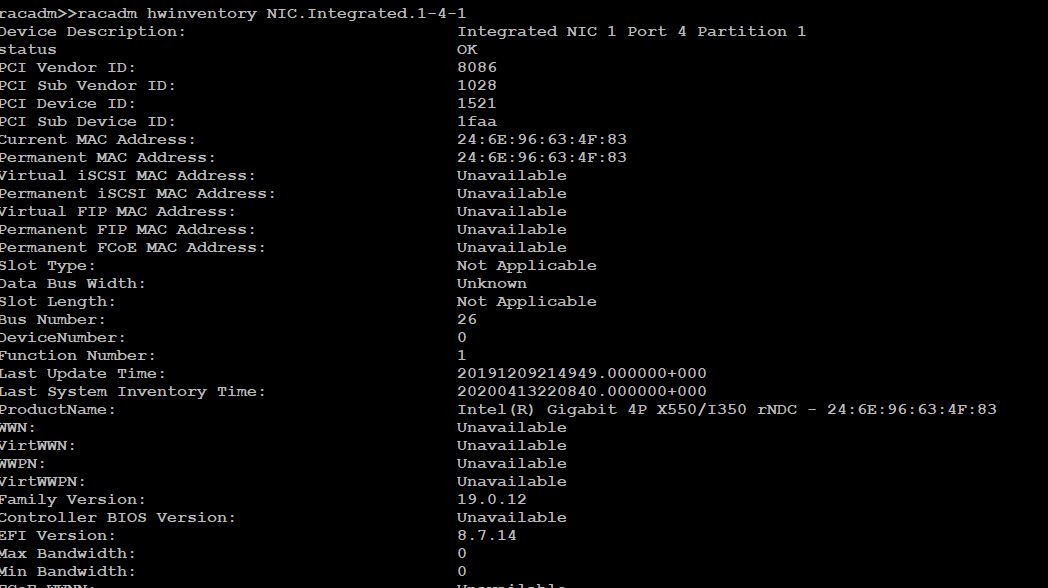Screen dimensions: 1048x588
Task: Click 'Not Applicable' in the Slot Type row
Action: click(527, 266)
